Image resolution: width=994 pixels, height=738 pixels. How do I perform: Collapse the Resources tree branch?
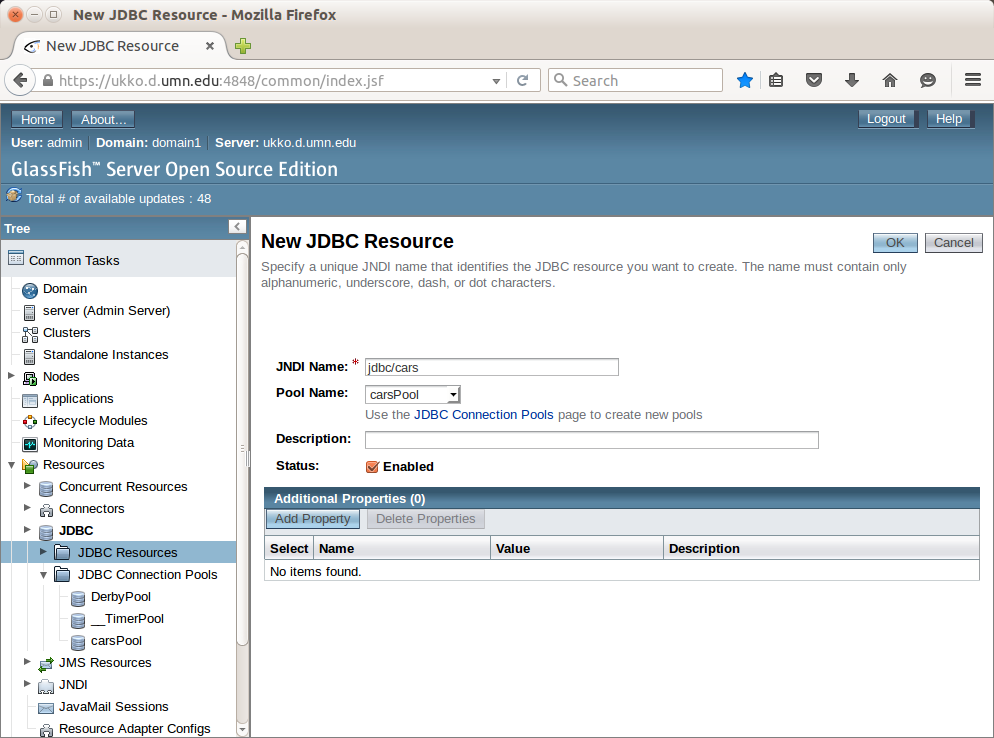point(11,464)
